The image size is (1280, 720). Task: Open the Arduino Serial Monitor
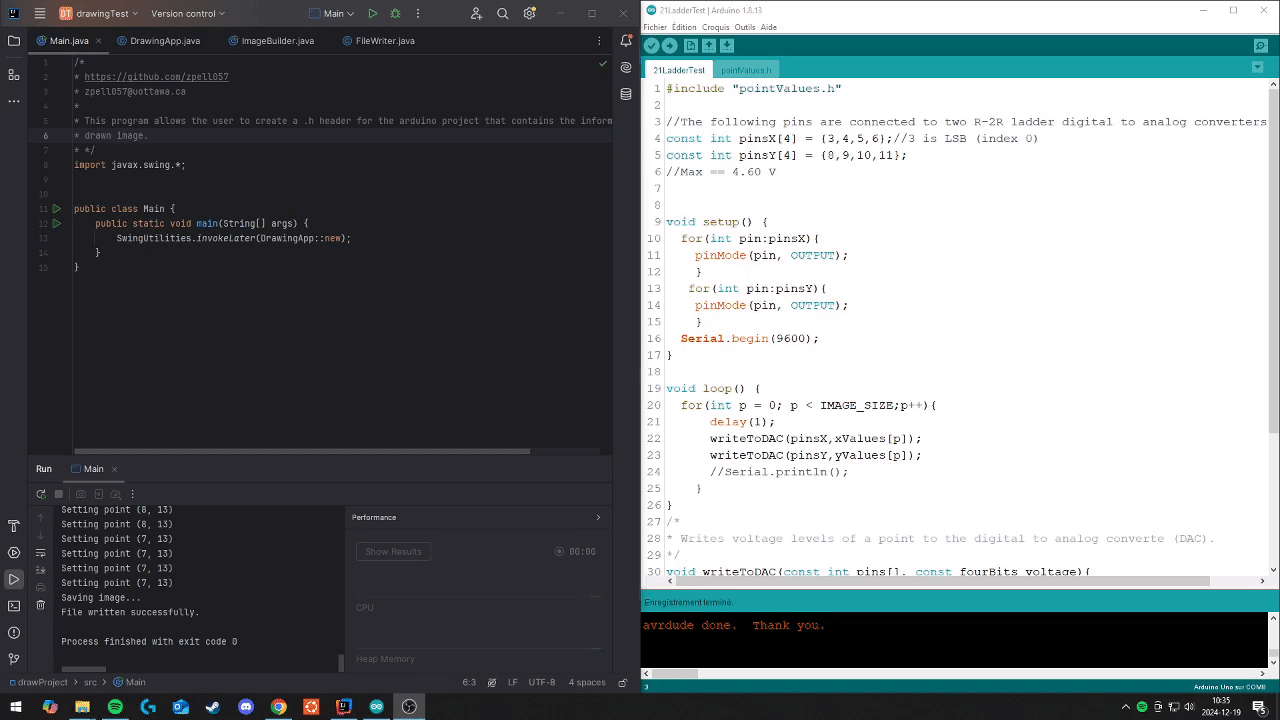[x=1260, y=46]
